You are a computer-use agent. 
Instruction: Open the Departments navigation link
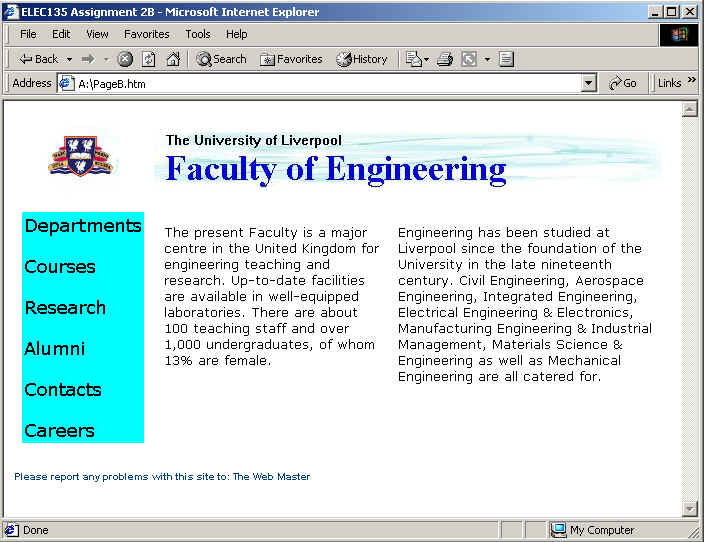(83, 225)
